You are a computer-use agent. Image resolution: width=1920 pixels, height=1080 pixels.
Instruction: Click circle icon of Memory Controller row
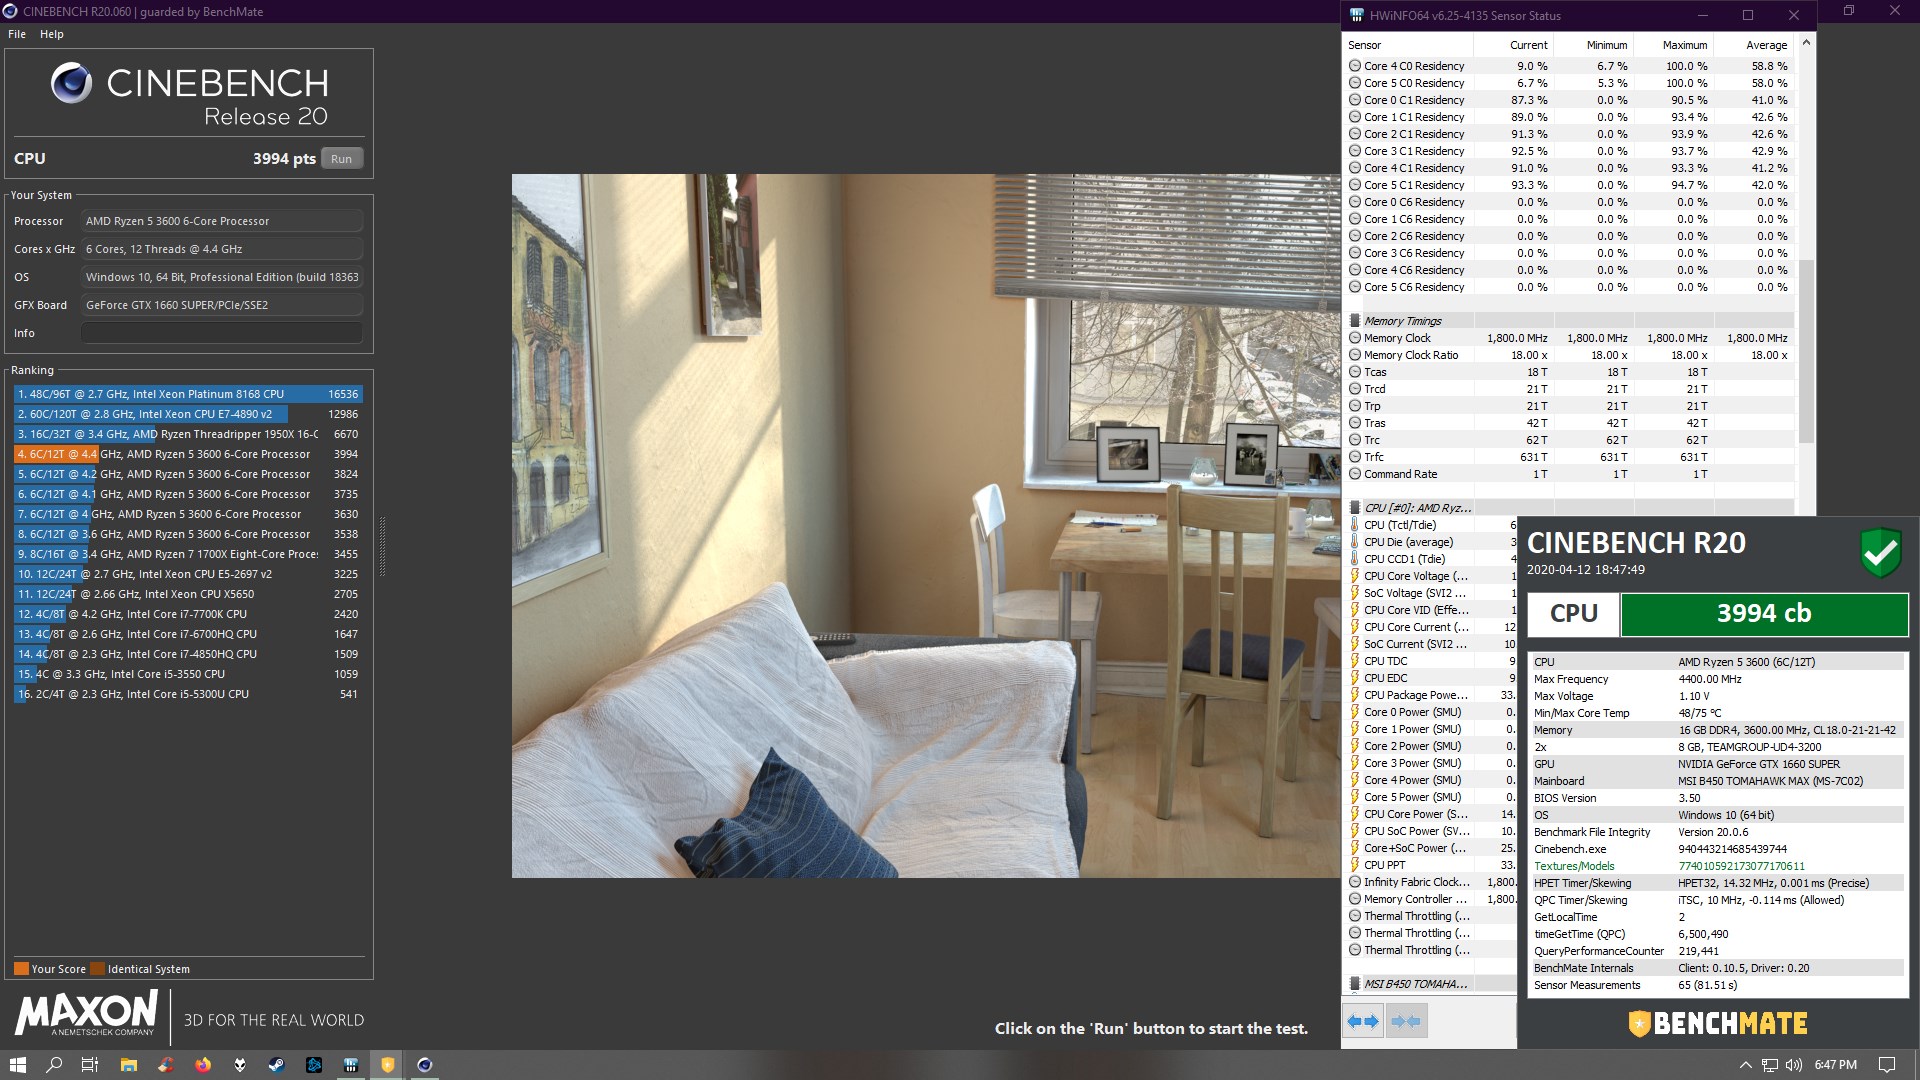(x=1355, y=899)
